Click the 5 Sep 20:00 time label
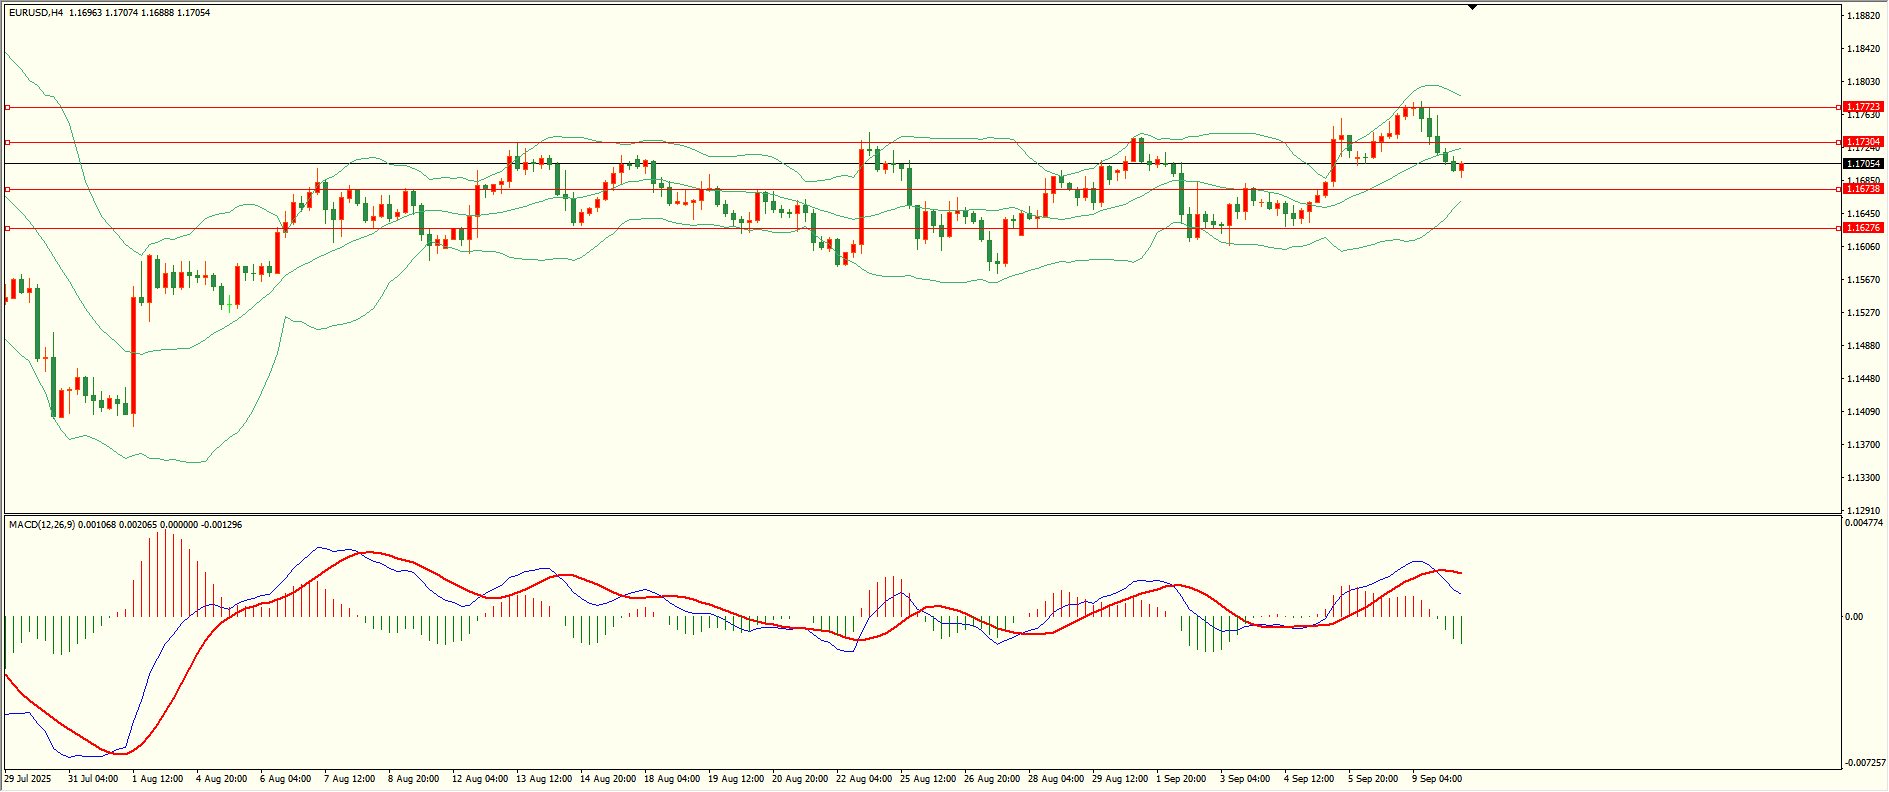 tap(1373, 779)
